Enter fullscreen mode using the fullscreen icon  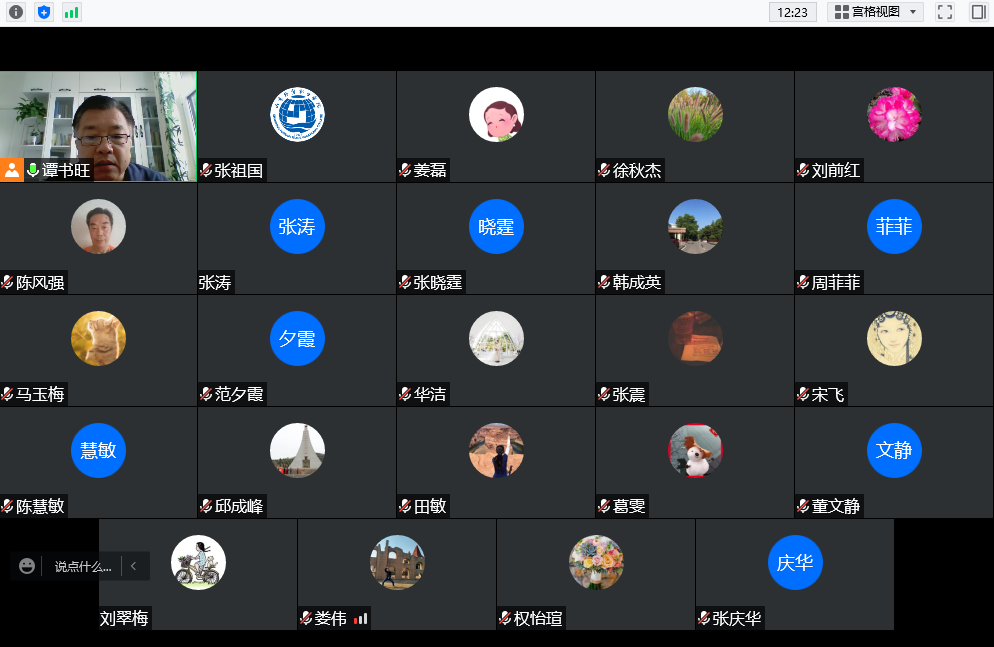tap(945, 12)
